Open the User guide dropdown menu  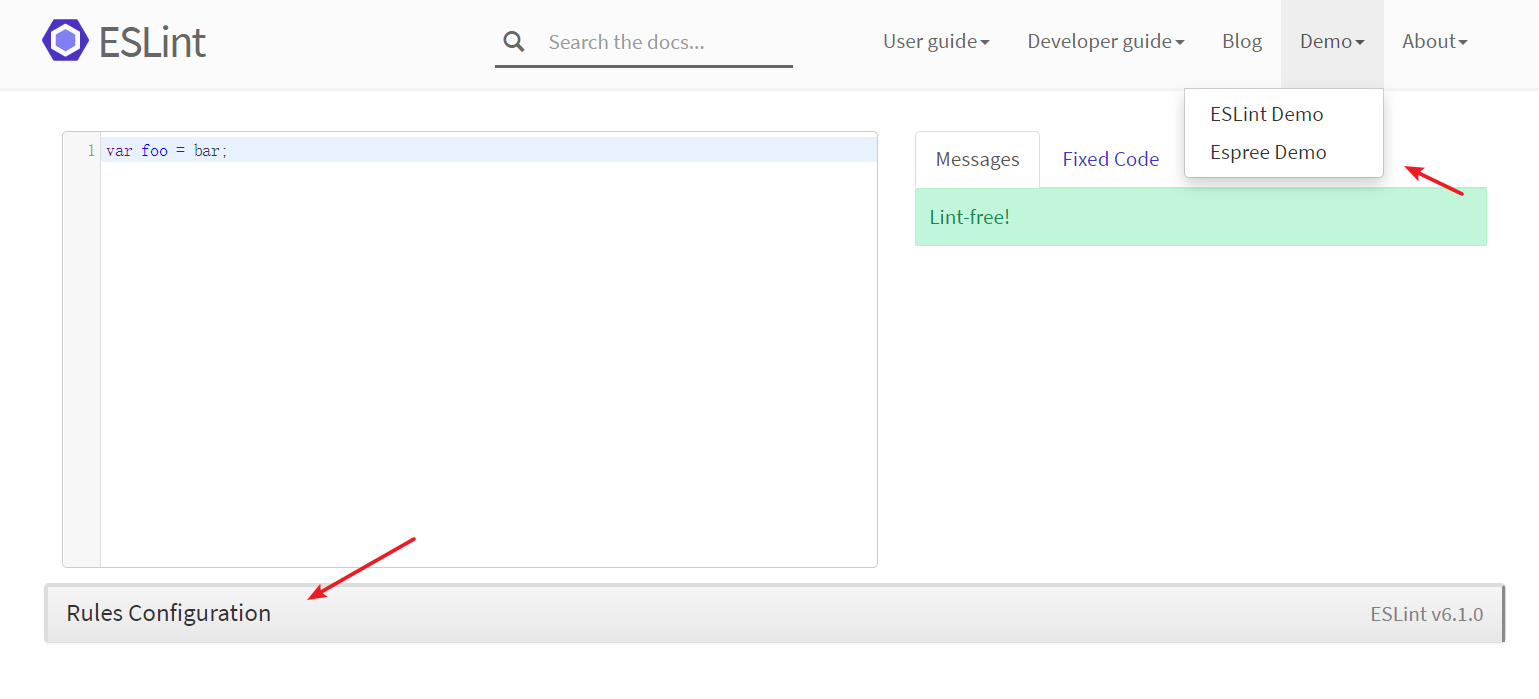tap(936, 42)
